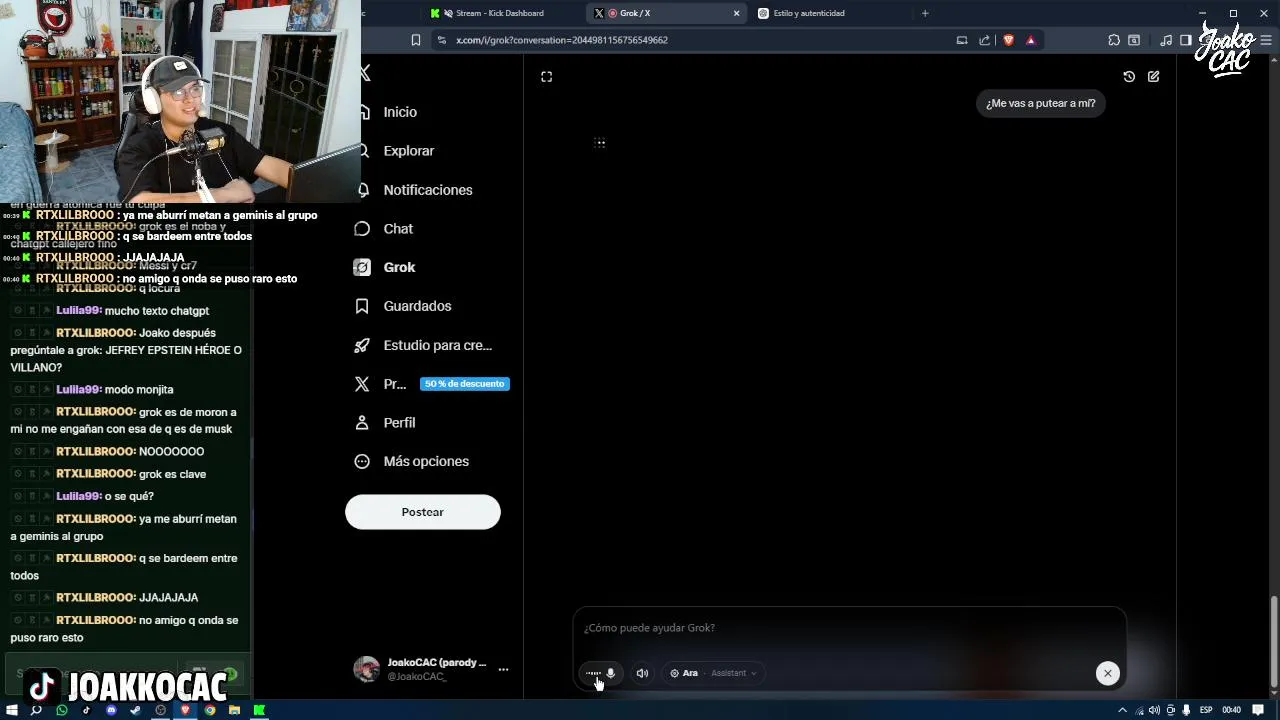Open the Windows notifications center
The width and height of the screenshot is (1280, 720).
click(x=1258, y=710)
